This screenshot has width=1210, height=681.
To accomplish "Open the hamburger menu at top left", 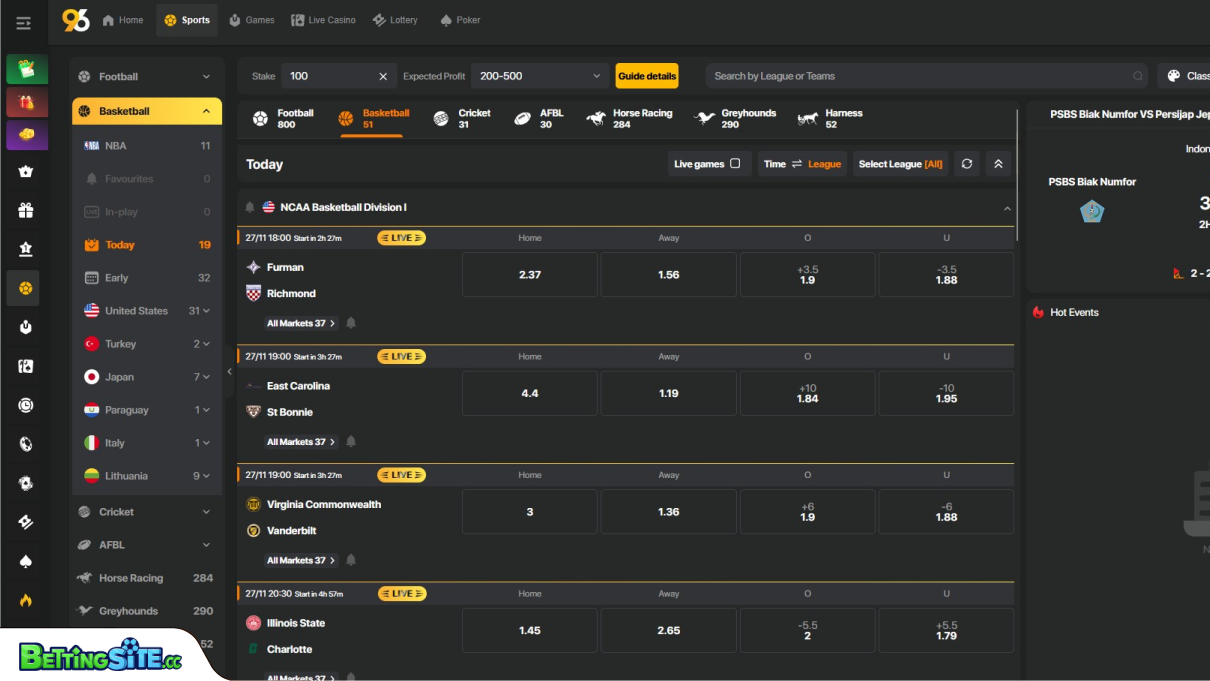I will (23, 22).
